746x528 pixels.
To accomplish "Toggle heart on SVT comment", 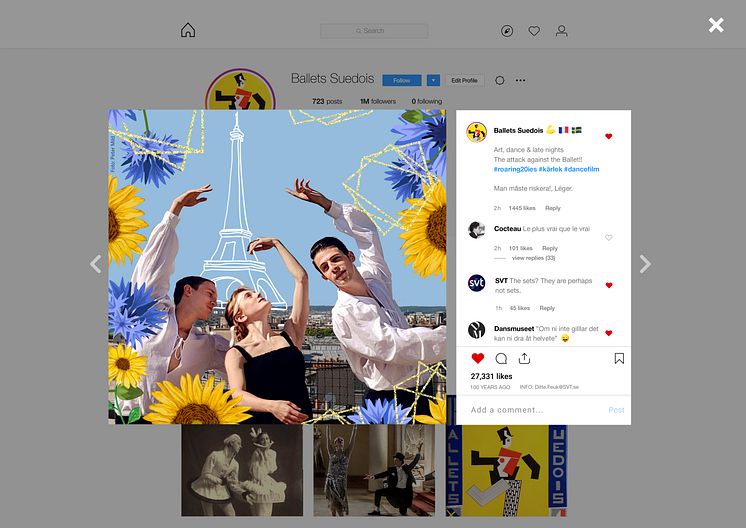I will click(x=609, y=285).
